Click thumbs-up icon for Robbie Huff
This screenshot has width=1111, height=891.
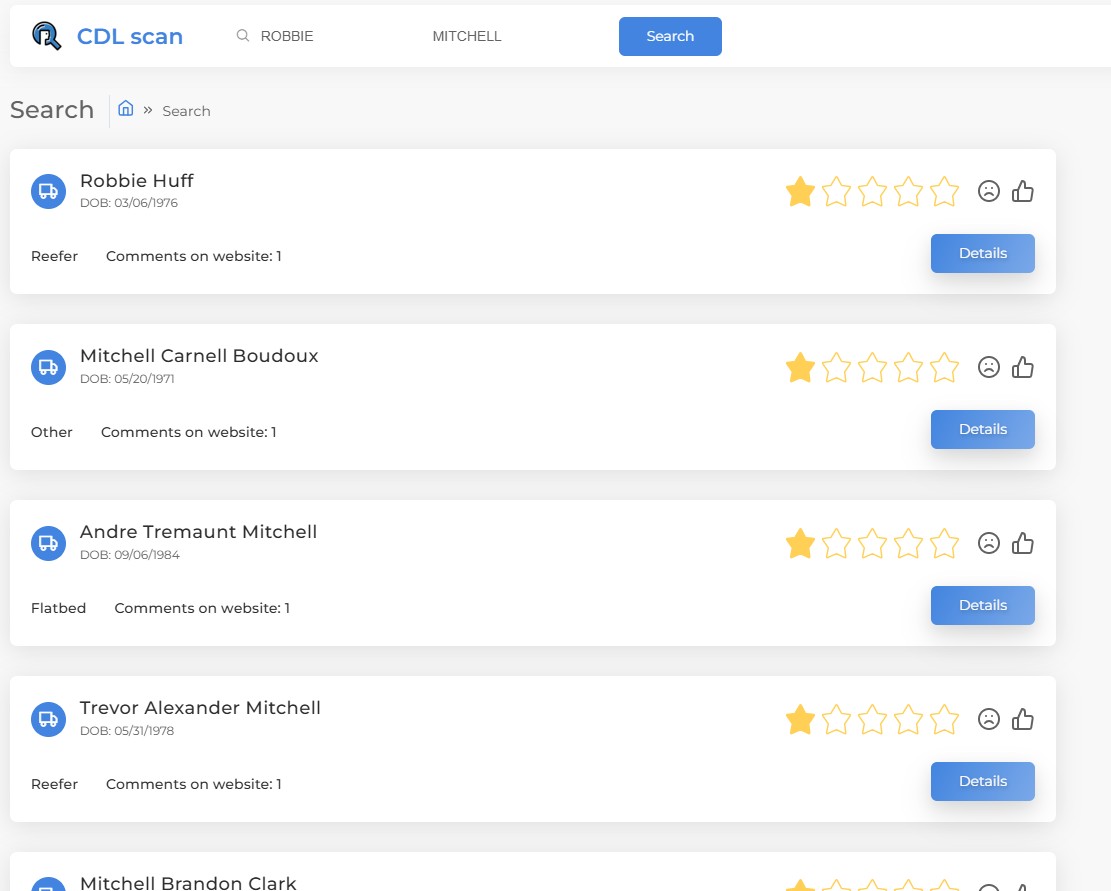click(x=1022, y=191)
